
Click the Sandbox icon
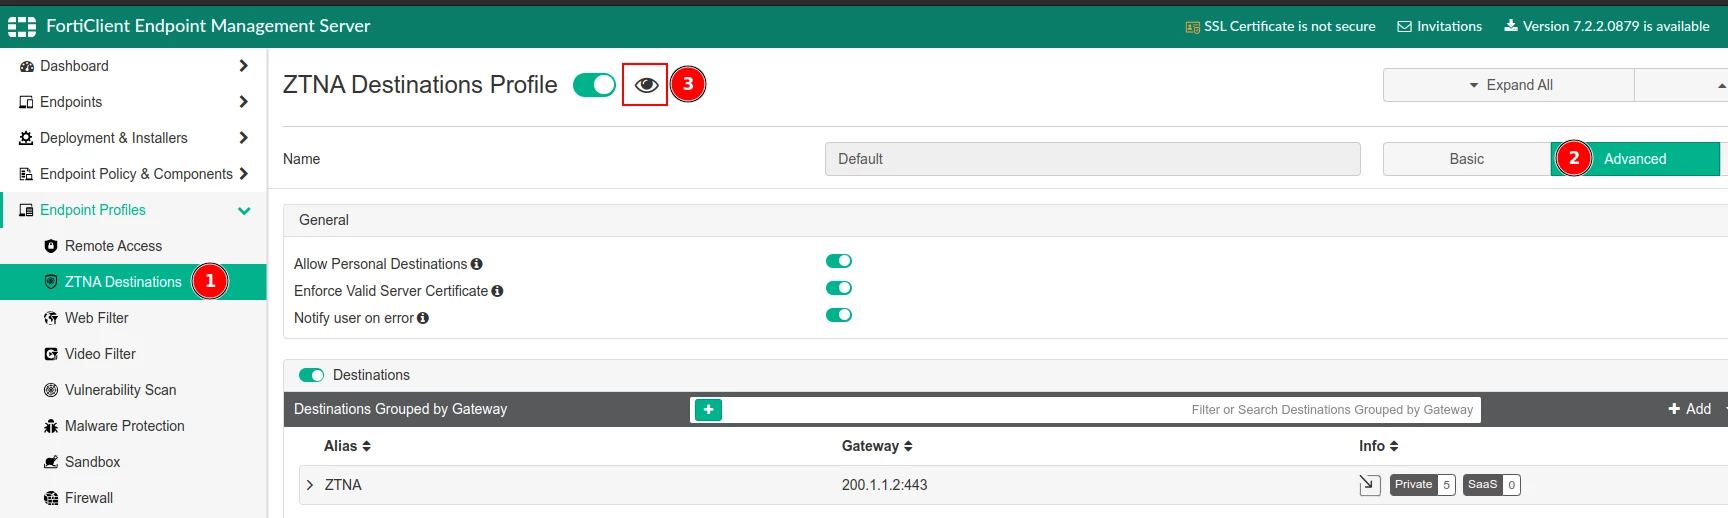51,462
